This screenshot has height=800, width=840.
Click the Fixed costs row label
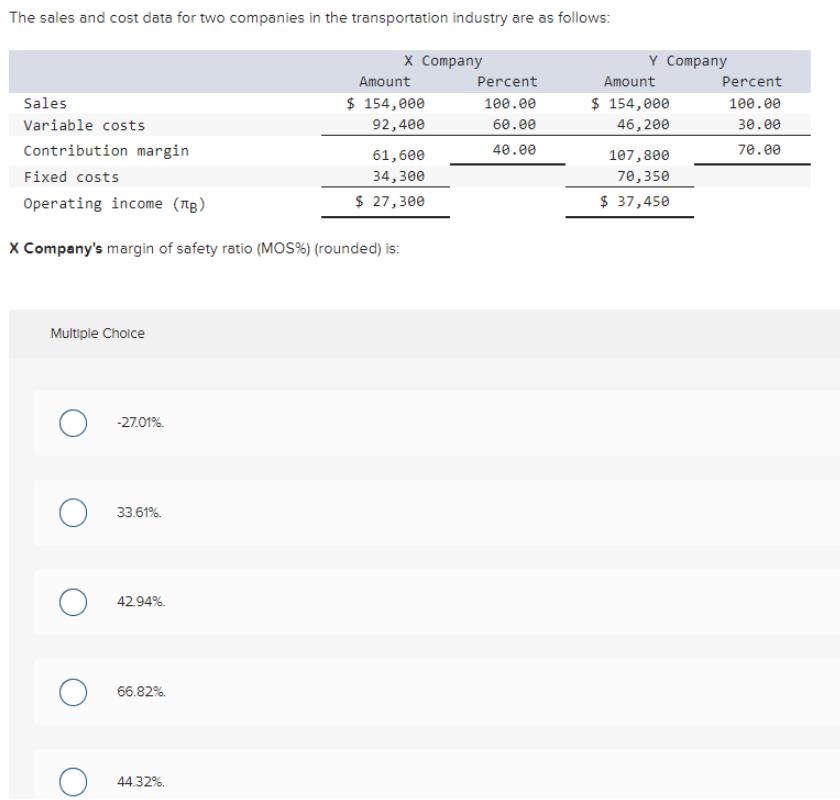coord(71,177)
